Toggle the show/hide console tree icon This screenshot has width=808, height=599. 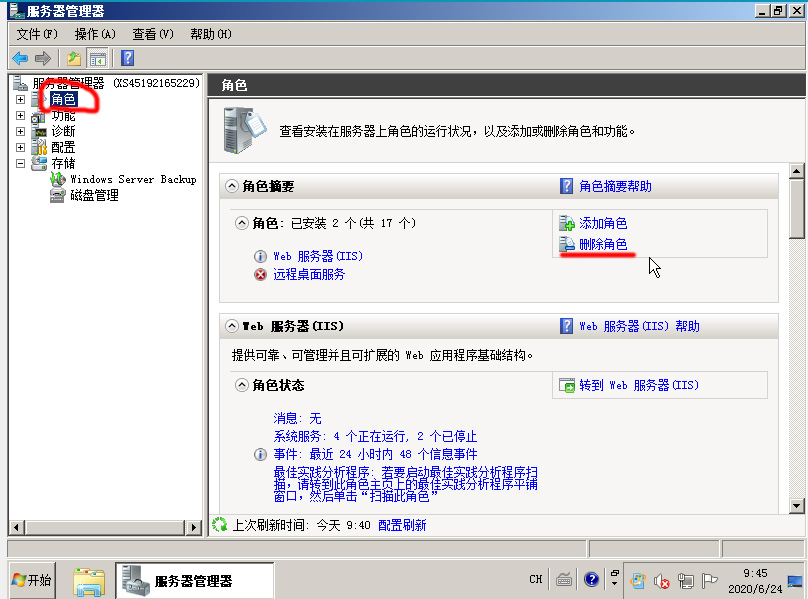(97, 58)
